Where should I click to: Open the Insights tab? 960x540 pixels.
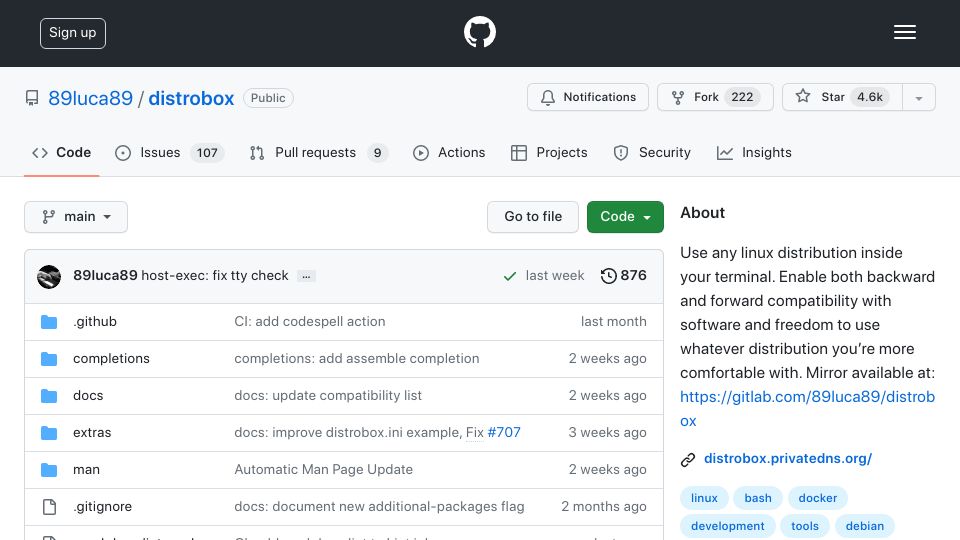754,152
